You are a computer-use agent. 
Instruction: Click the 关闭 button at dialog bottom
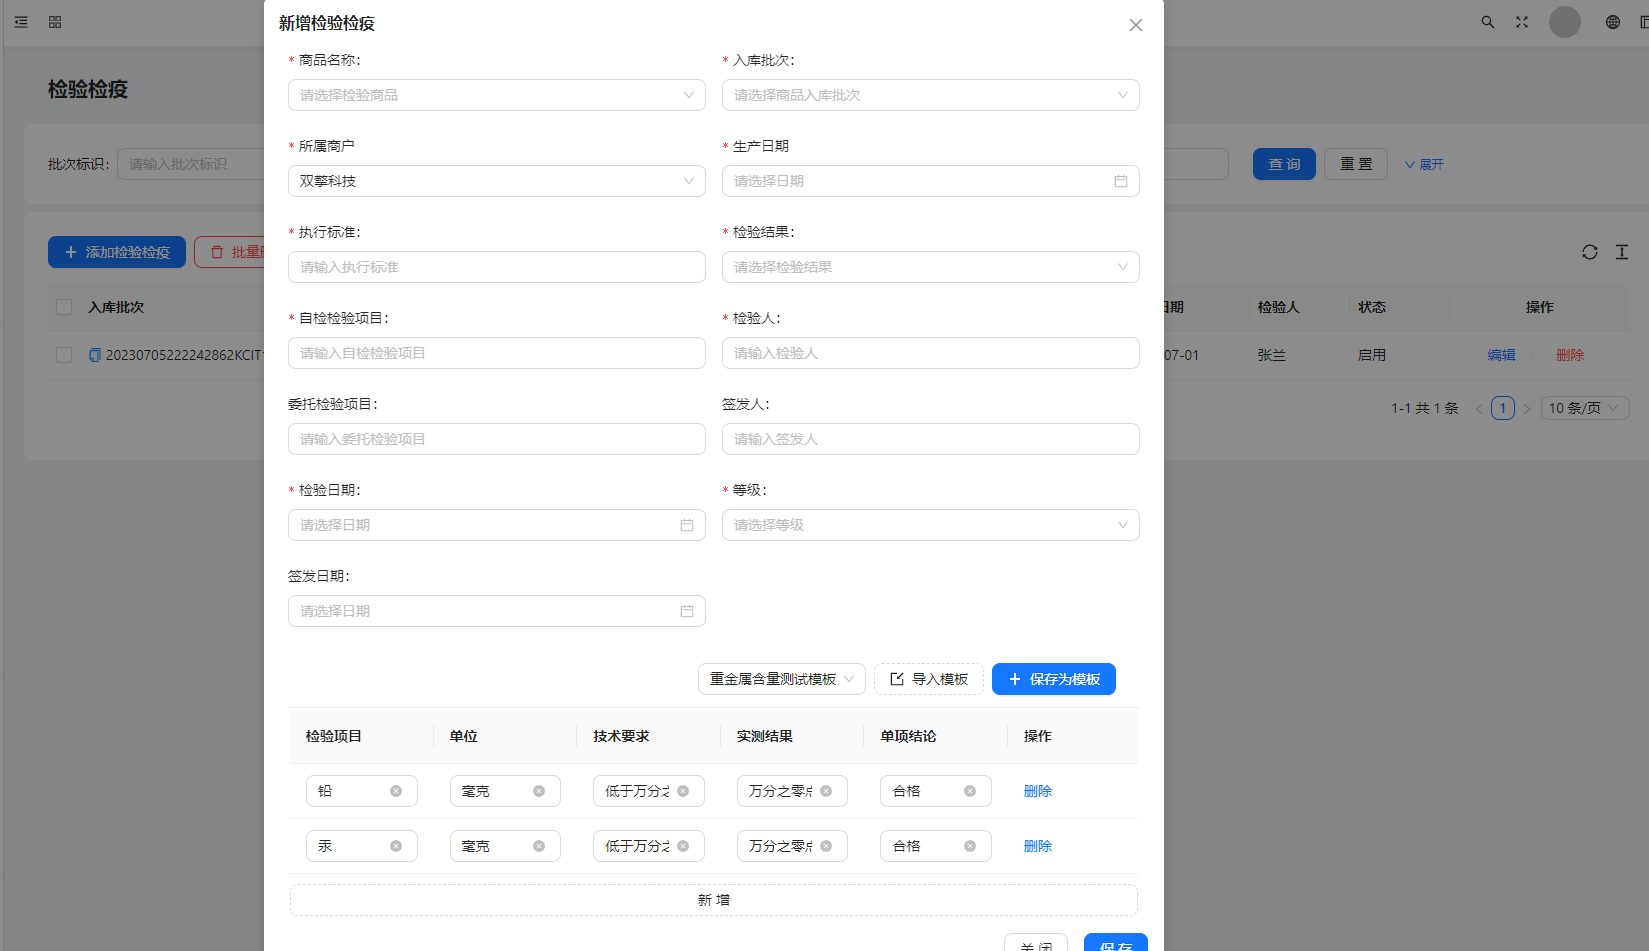tap(1036, 943)
